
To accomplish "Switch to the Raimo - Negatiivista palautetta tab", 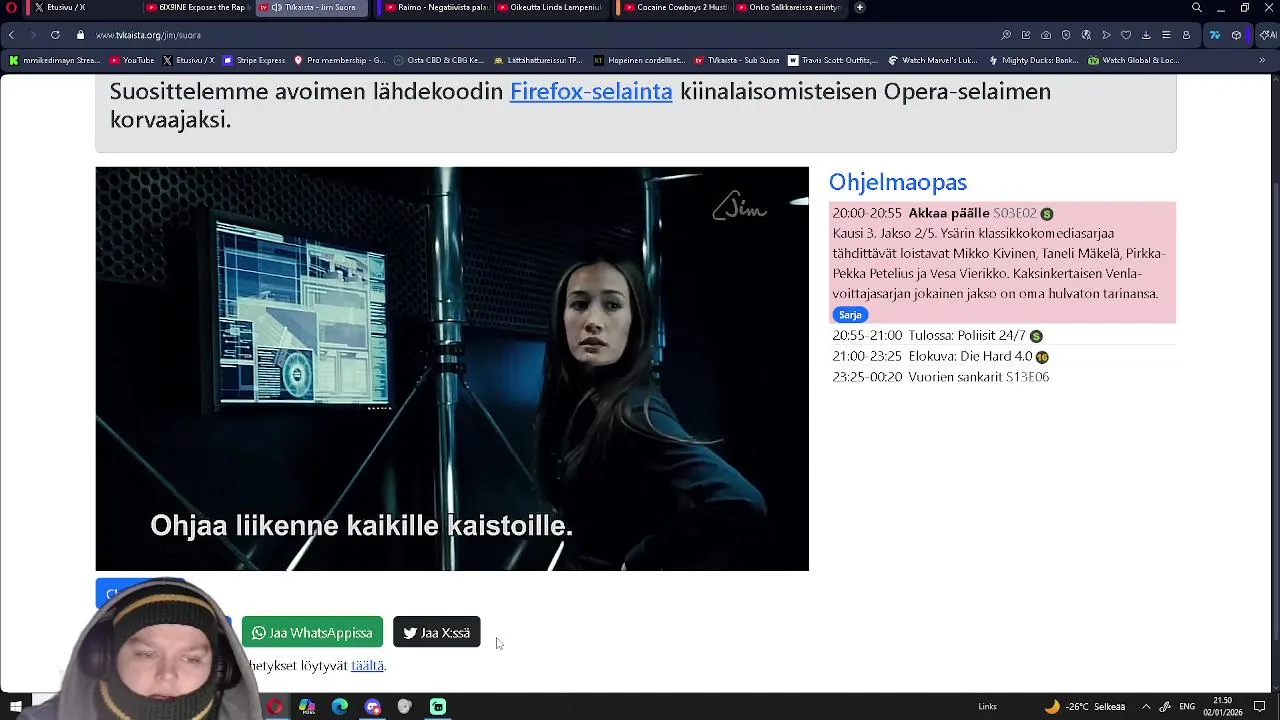I will point(437,7).
